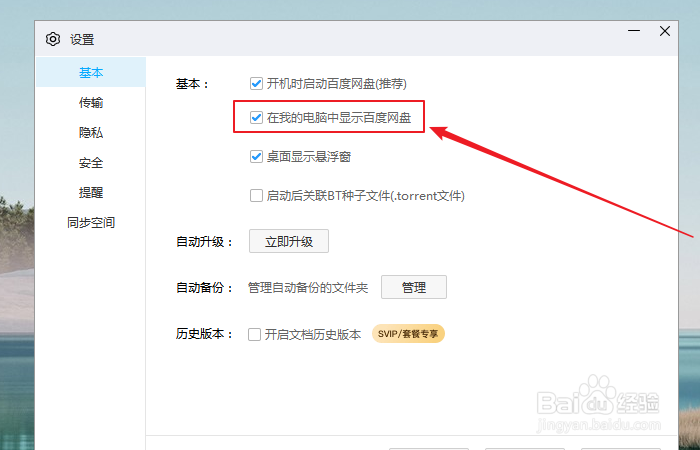Enable 开启文档历史版本 checkbox
The height and width of the screenshot is (450, 700).
254,334
